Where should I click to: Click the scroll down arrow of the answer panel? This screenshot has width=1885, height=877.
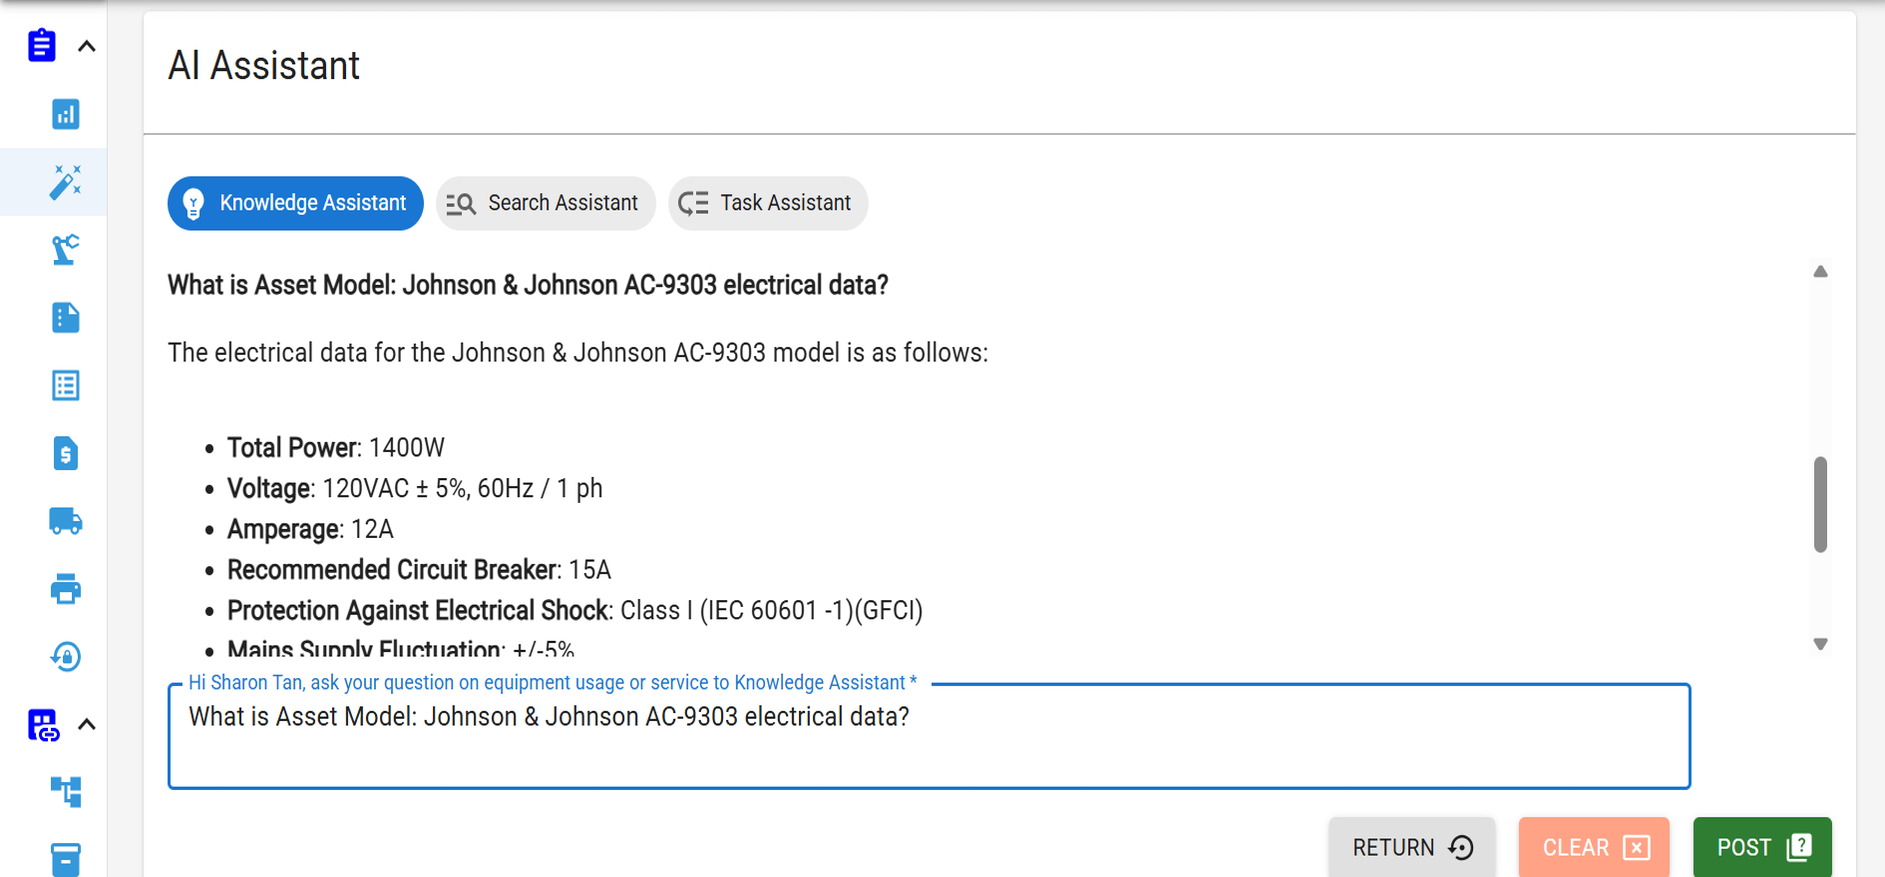click(1821, 645)
